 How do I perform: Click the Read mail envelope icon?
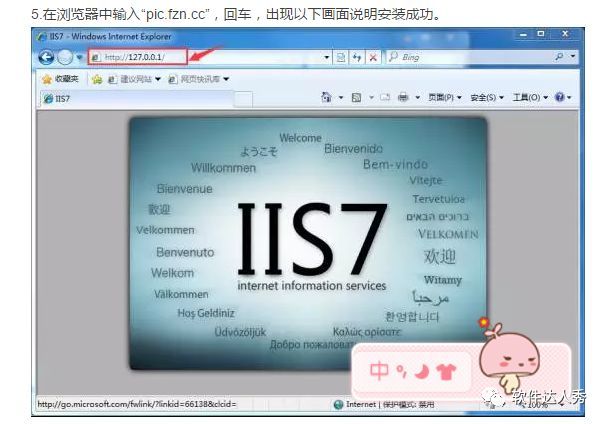385,97
